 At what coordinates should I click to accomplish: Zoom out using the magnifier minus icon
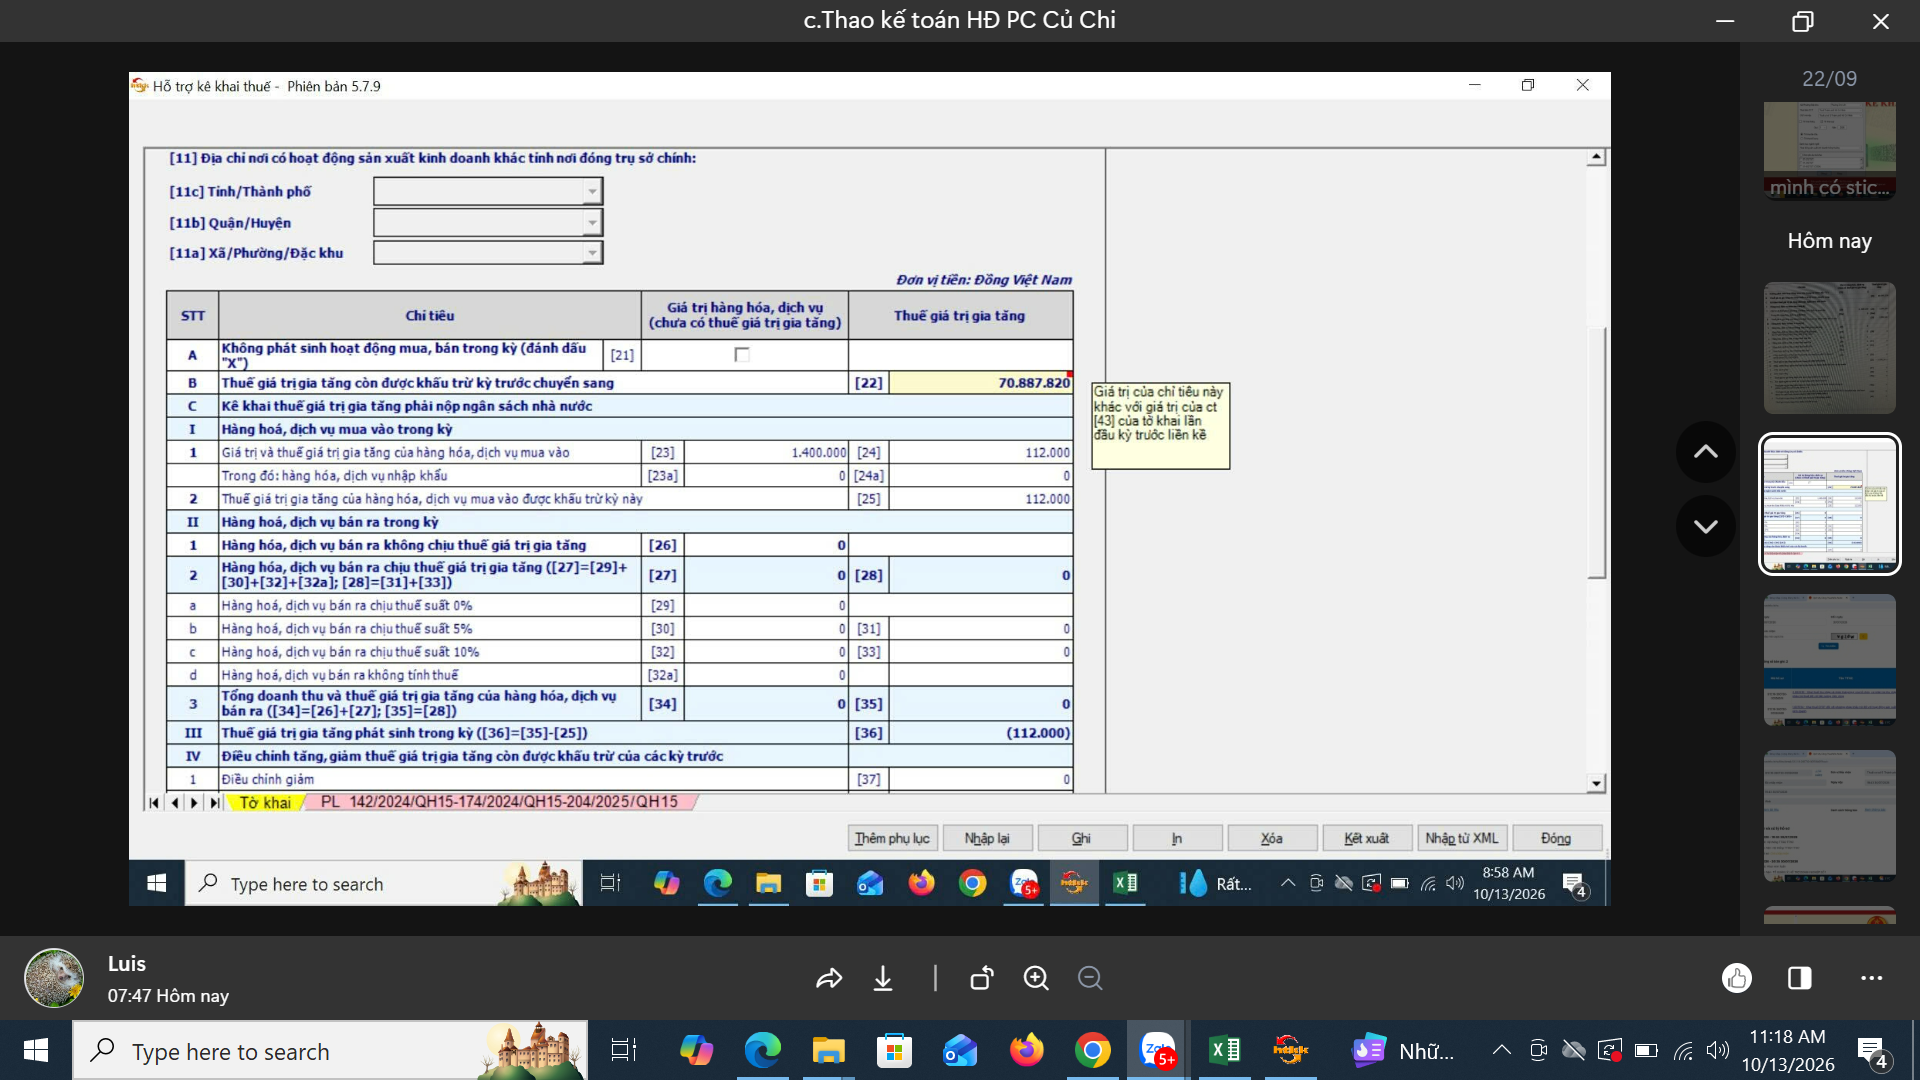[1090, 978]
